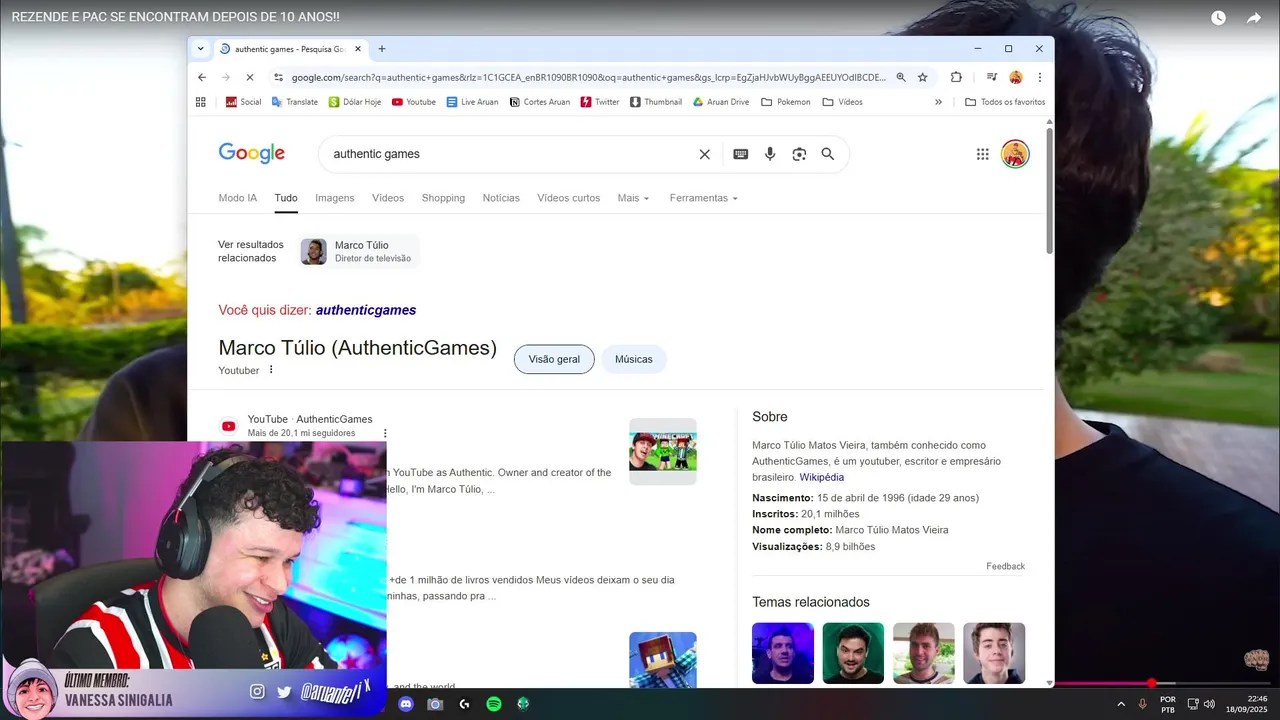Click the address bar URL field

tap(588, 77)
